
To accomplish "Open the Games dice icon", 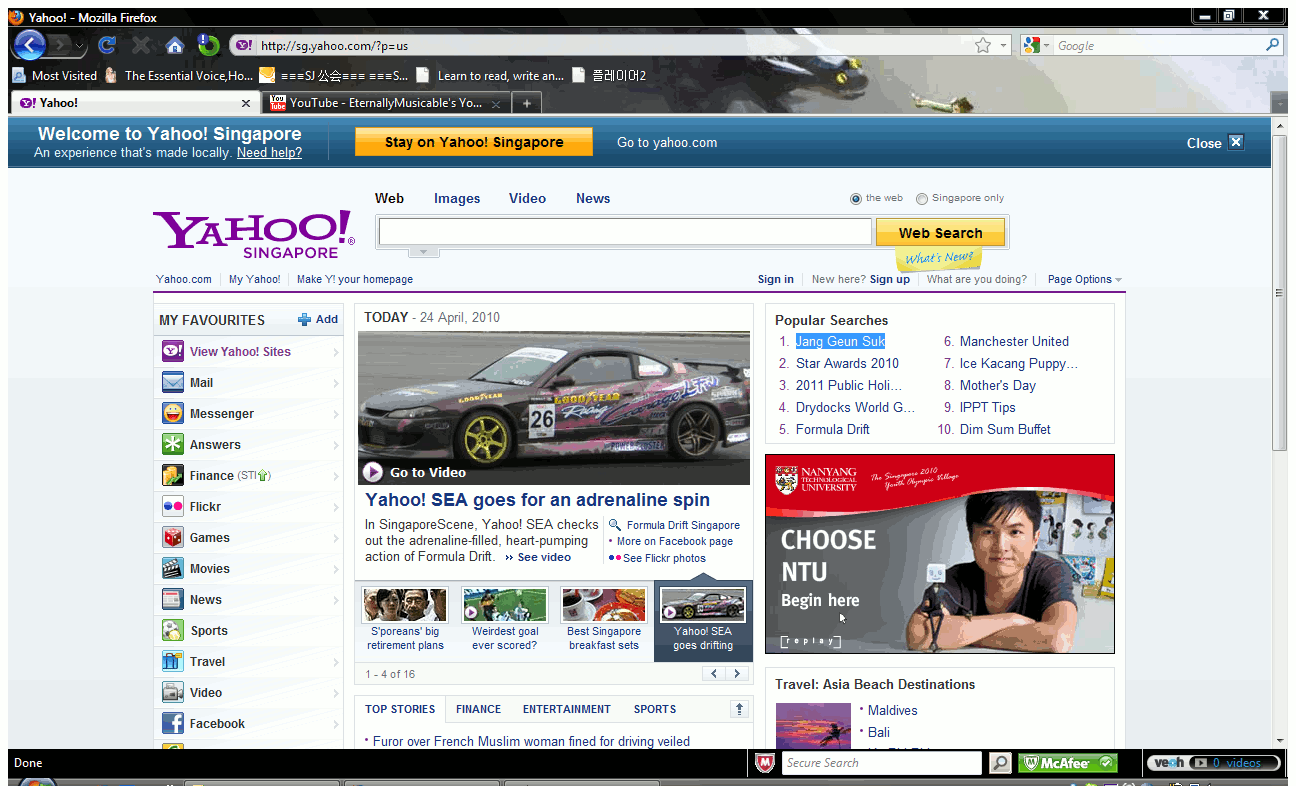I will tap(173, 537).
